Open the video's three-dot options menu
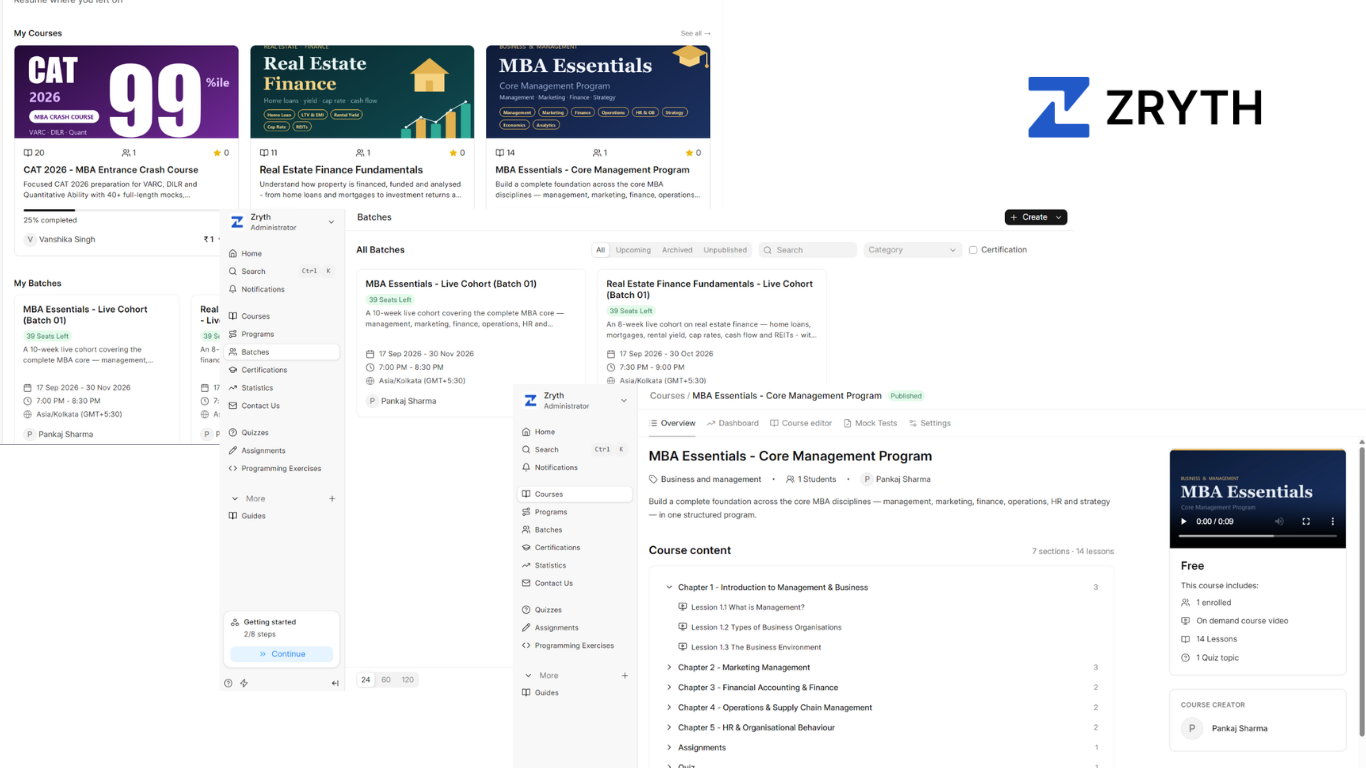Screen dimensions: 1366x768 [x=1332, y=522]
